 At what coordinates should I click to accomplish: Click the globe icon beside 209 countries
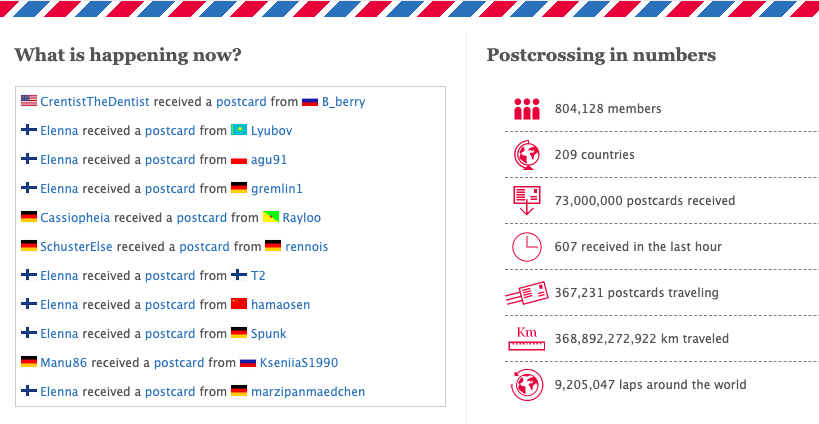pyautogui.click(x=526, y=155)
